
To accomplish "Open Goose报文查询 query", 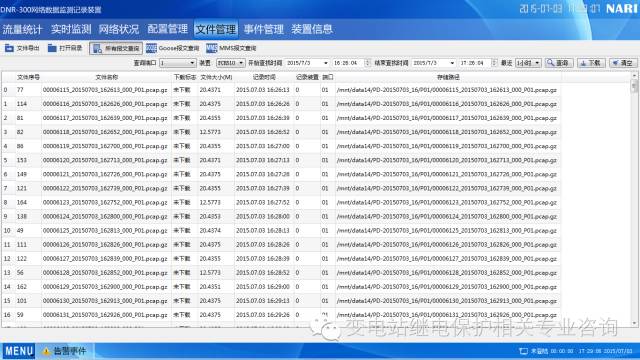I will (173, 48).
